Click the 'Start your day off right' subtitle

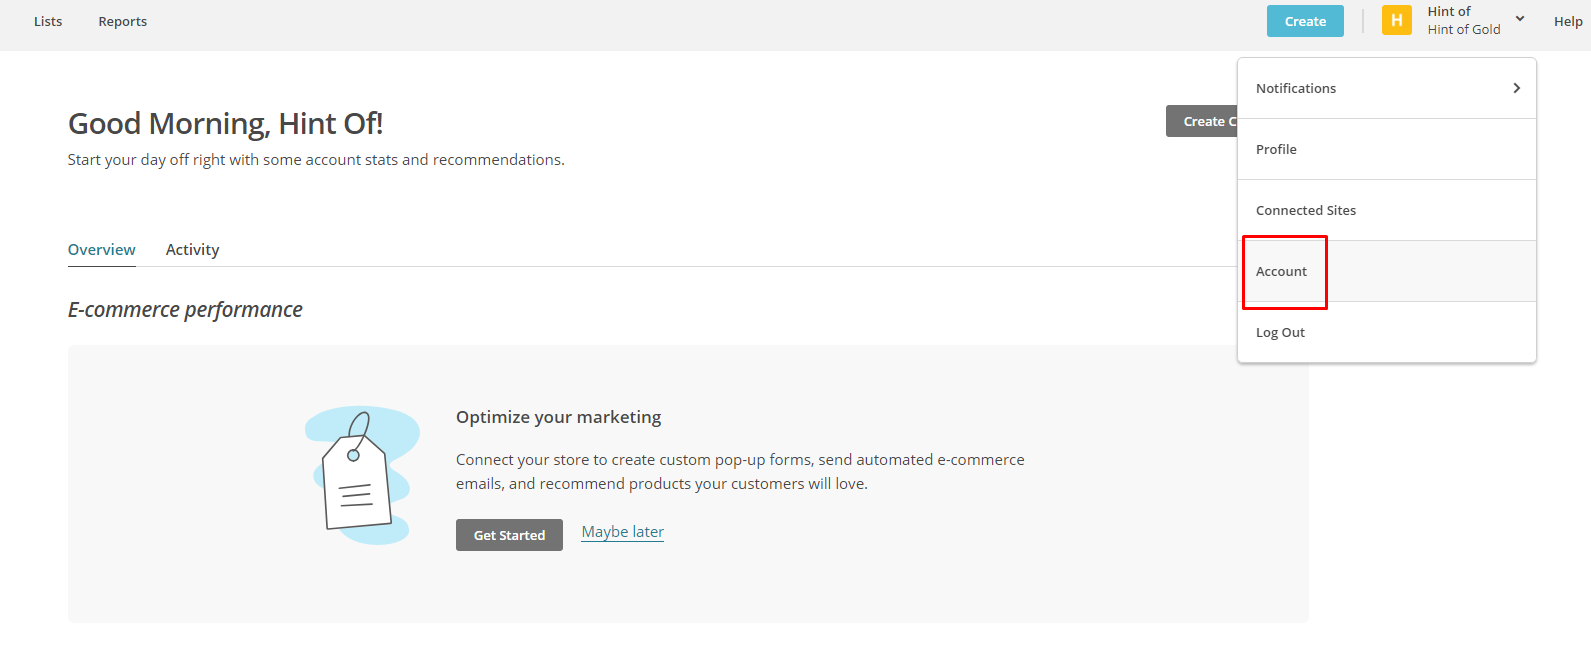[316, 160]
